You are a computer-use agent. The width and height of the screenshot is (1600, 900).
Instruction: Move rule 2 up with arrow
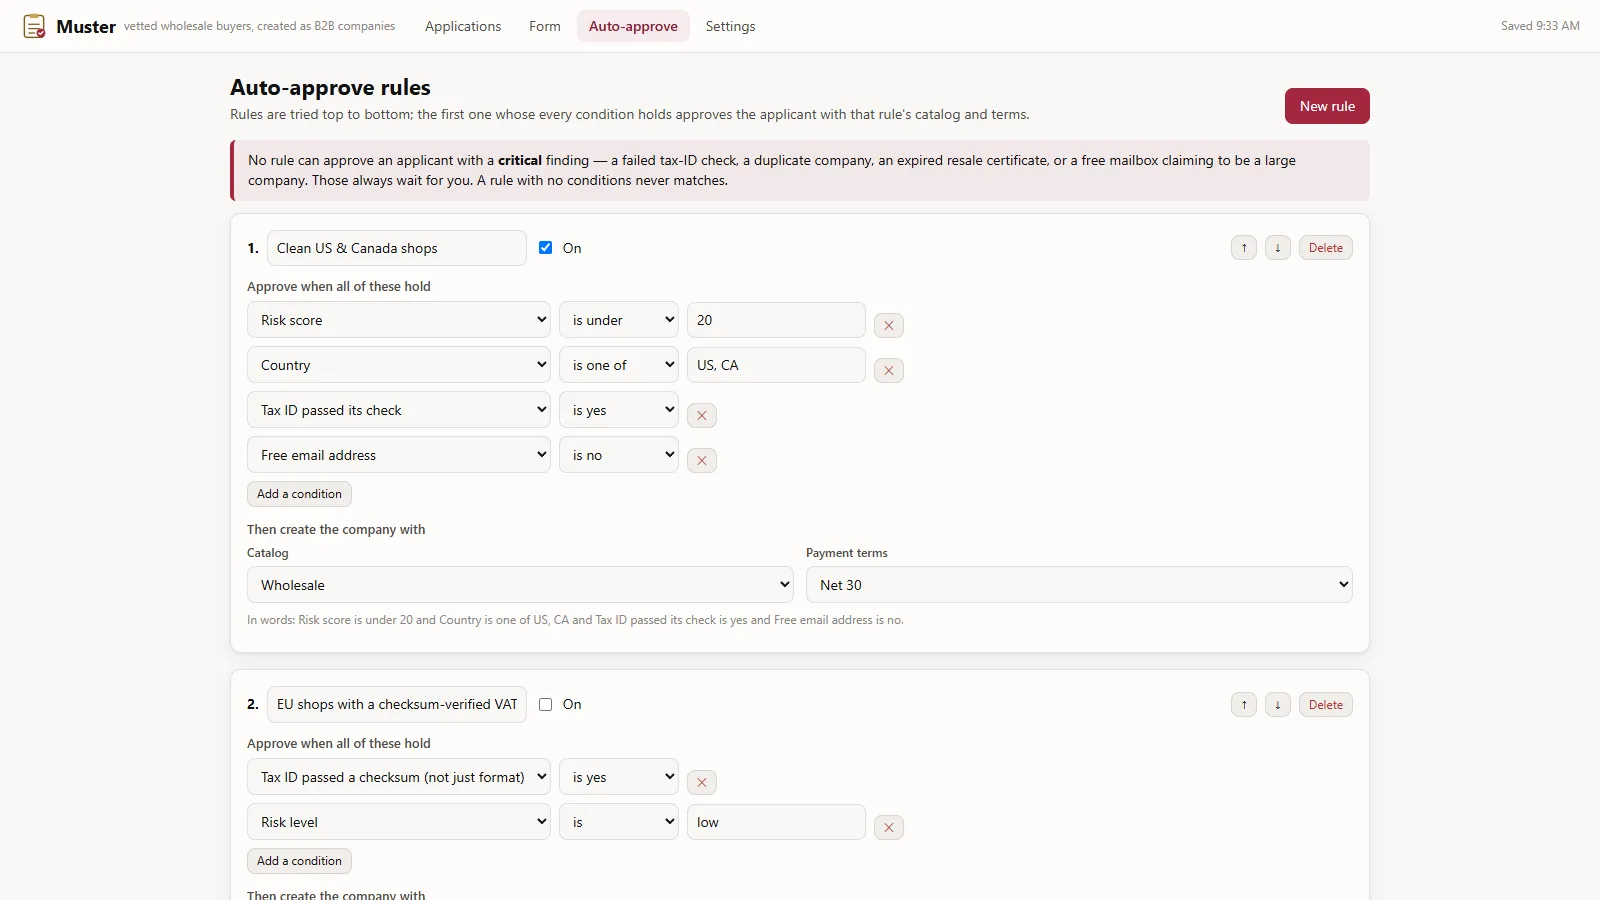pos(1244,705)
